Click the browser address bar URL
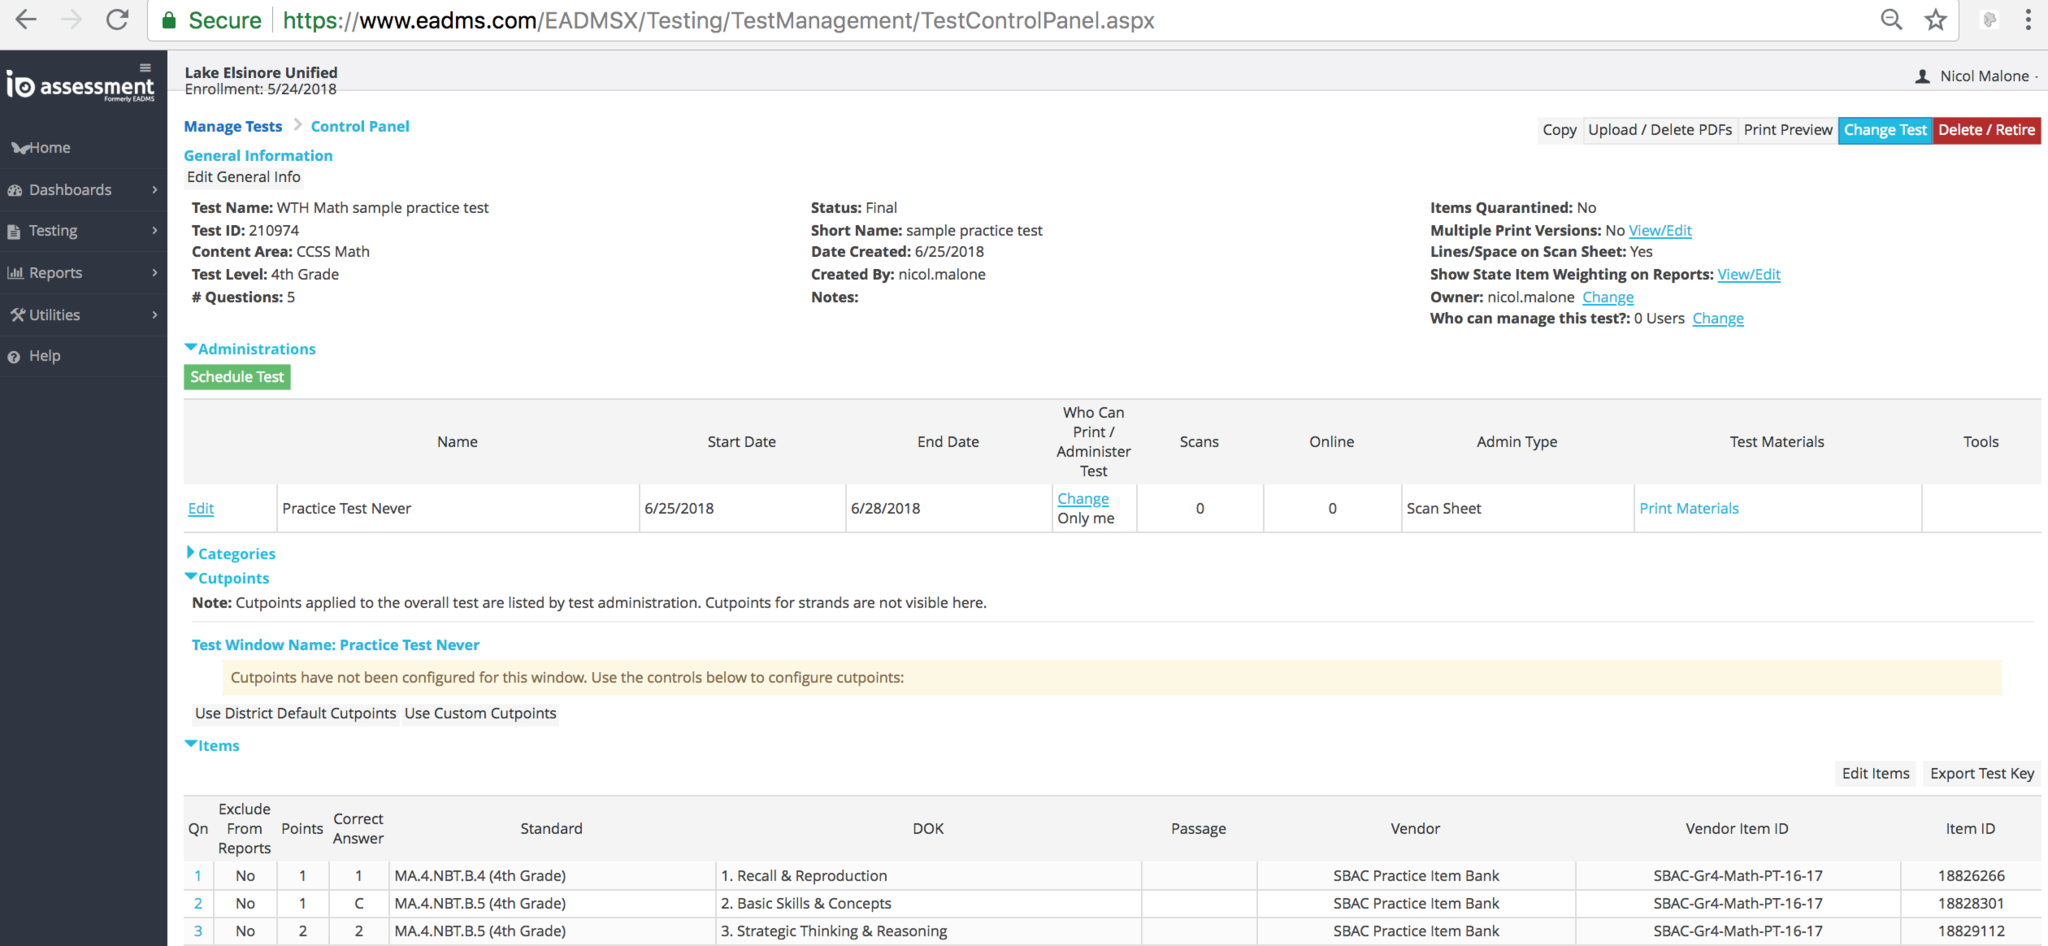 click(718, 20)
